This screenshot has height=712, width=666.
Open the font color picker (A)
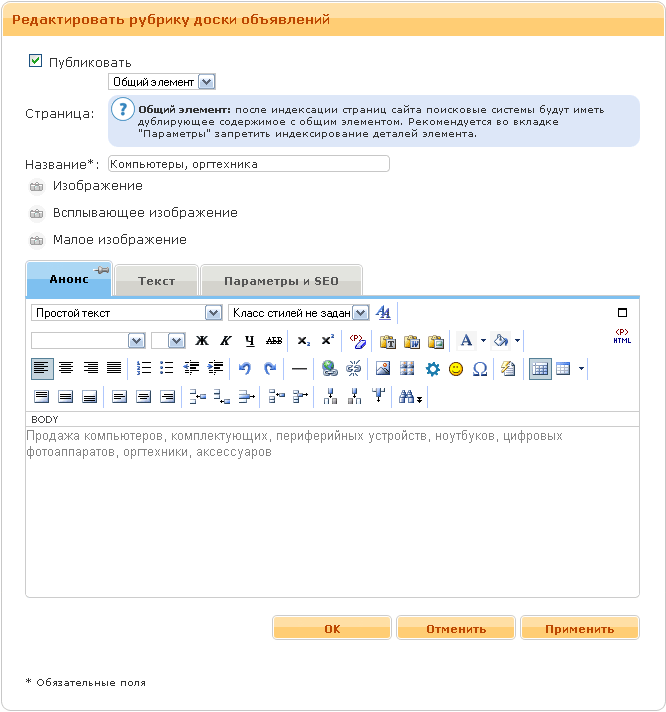(x=466, y=341)
